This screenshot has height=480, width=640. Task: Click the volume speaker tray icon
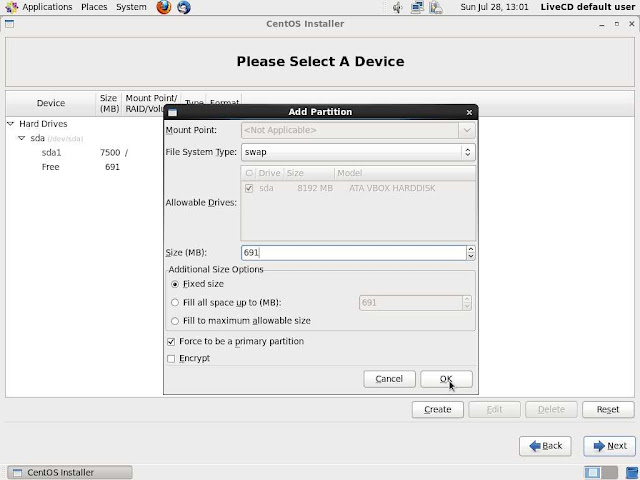397,7
